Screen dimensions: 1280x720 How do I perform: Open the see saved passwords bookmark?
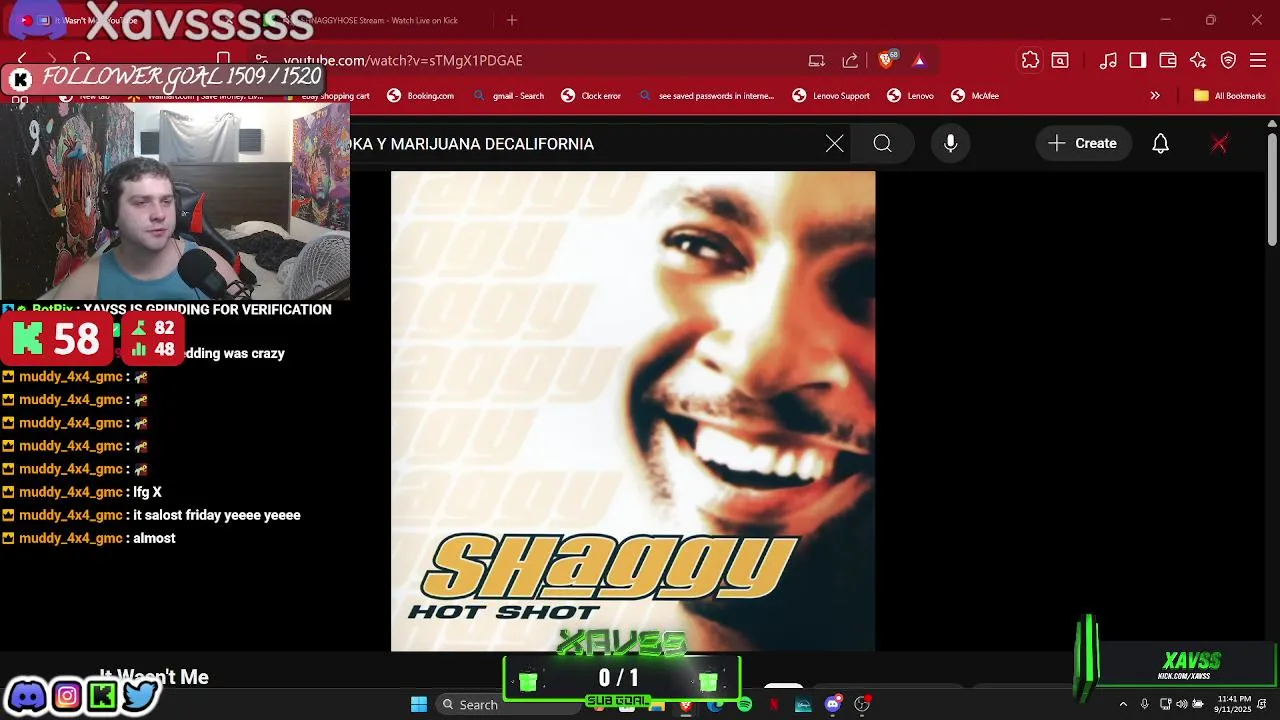coord(706,96)
